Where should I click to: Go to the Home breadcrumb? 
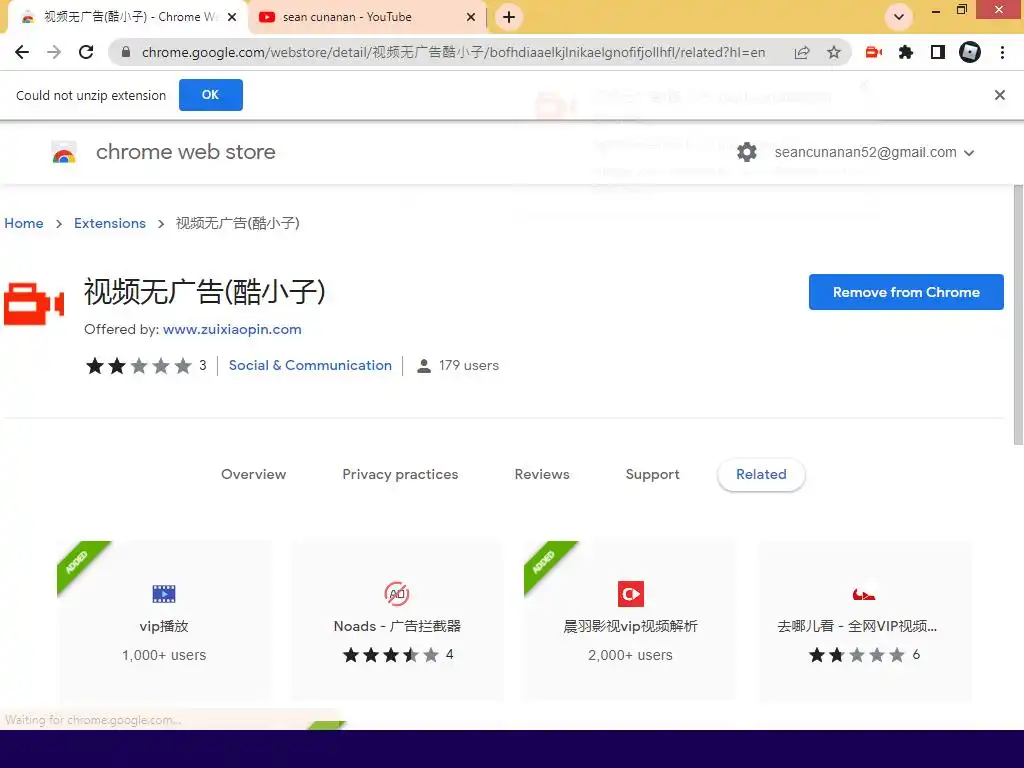coord(24,223)
